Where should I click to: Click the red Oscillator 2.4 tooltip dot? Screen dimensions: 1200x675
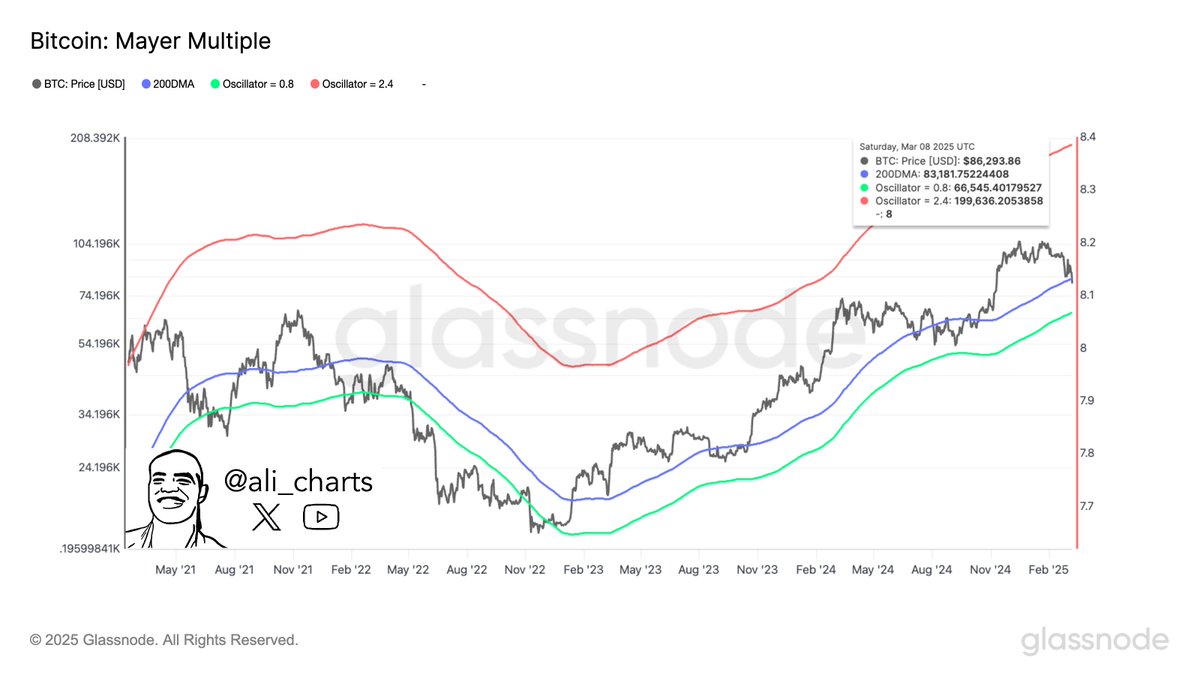tap(864, 201)
